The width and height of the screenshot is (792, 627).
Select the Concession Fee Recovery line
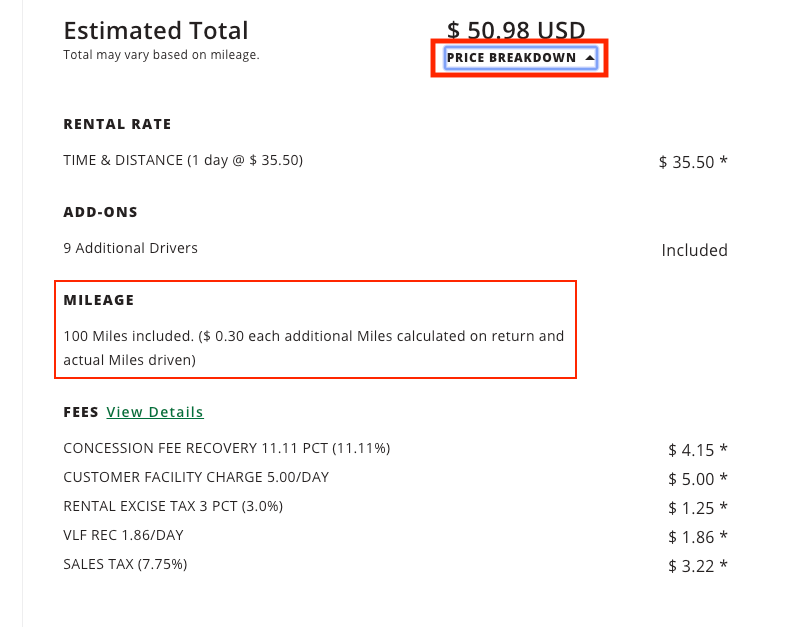click(226, 449)
